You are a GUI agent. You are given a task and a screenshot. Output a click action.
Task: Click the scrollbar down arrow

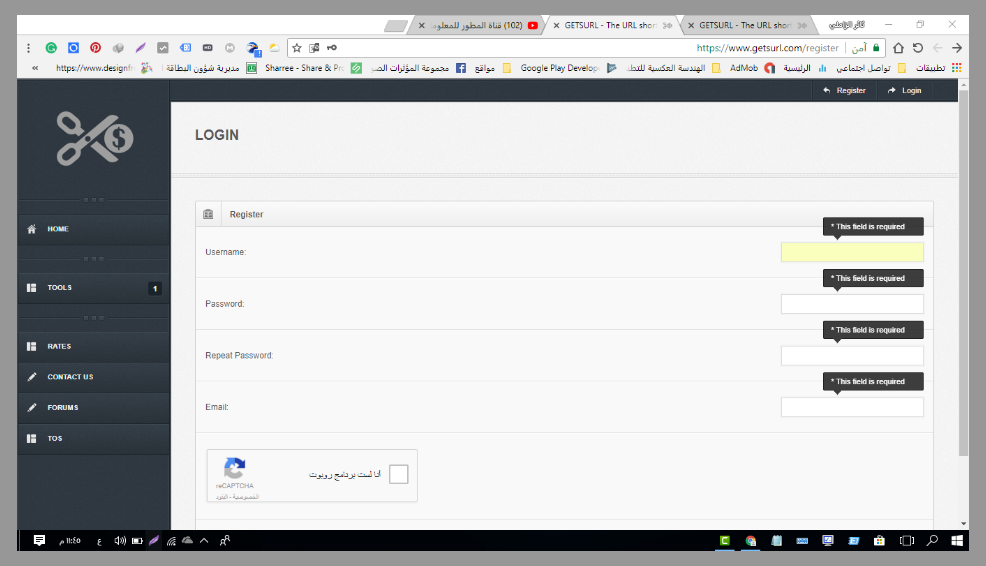coord(963,523)
